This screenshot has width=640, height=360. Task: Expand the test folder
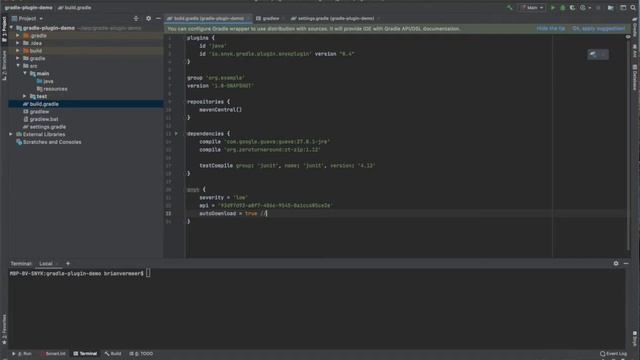(x=25, y=96)
